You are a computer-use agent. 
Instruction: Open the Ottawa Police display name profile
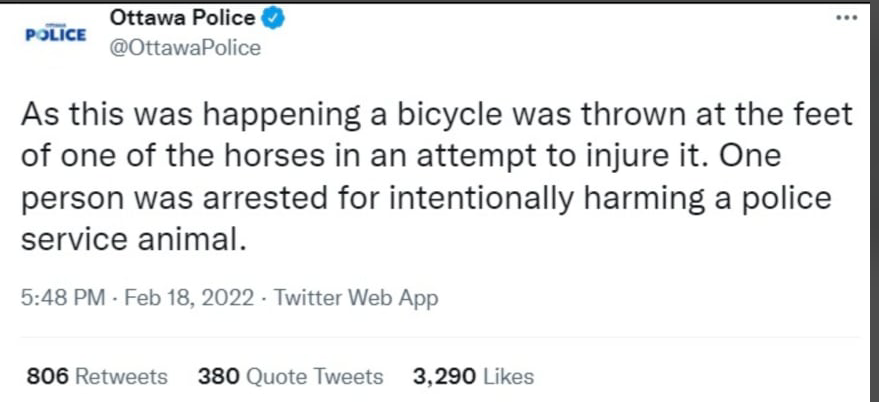coord(182,19)
